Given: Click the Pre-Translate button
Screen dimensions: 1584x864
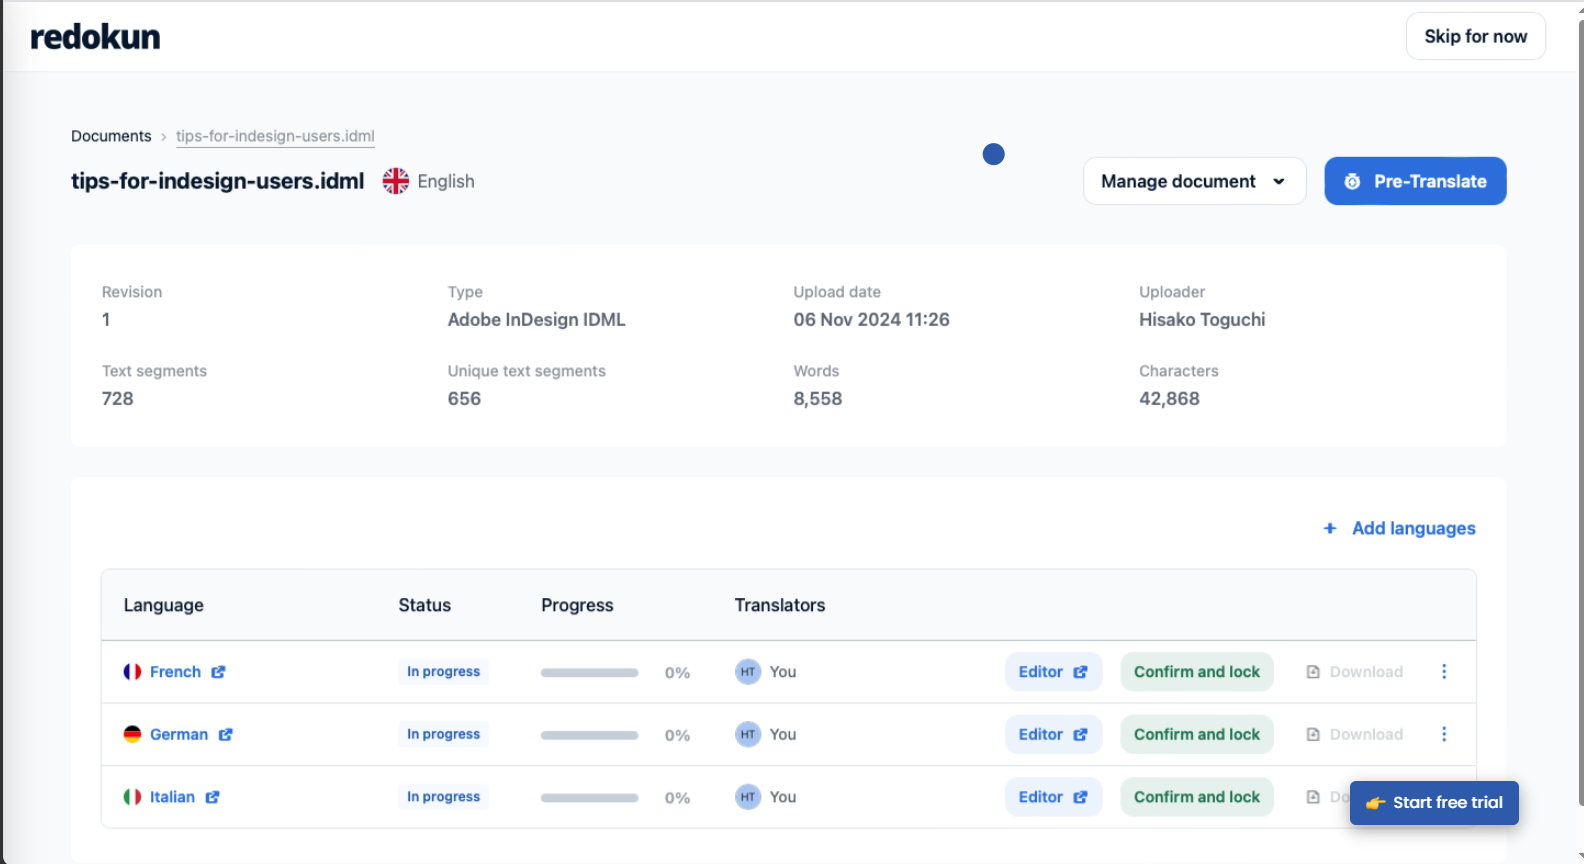Looking at the screenshot, I should (x=1415, y=181).
